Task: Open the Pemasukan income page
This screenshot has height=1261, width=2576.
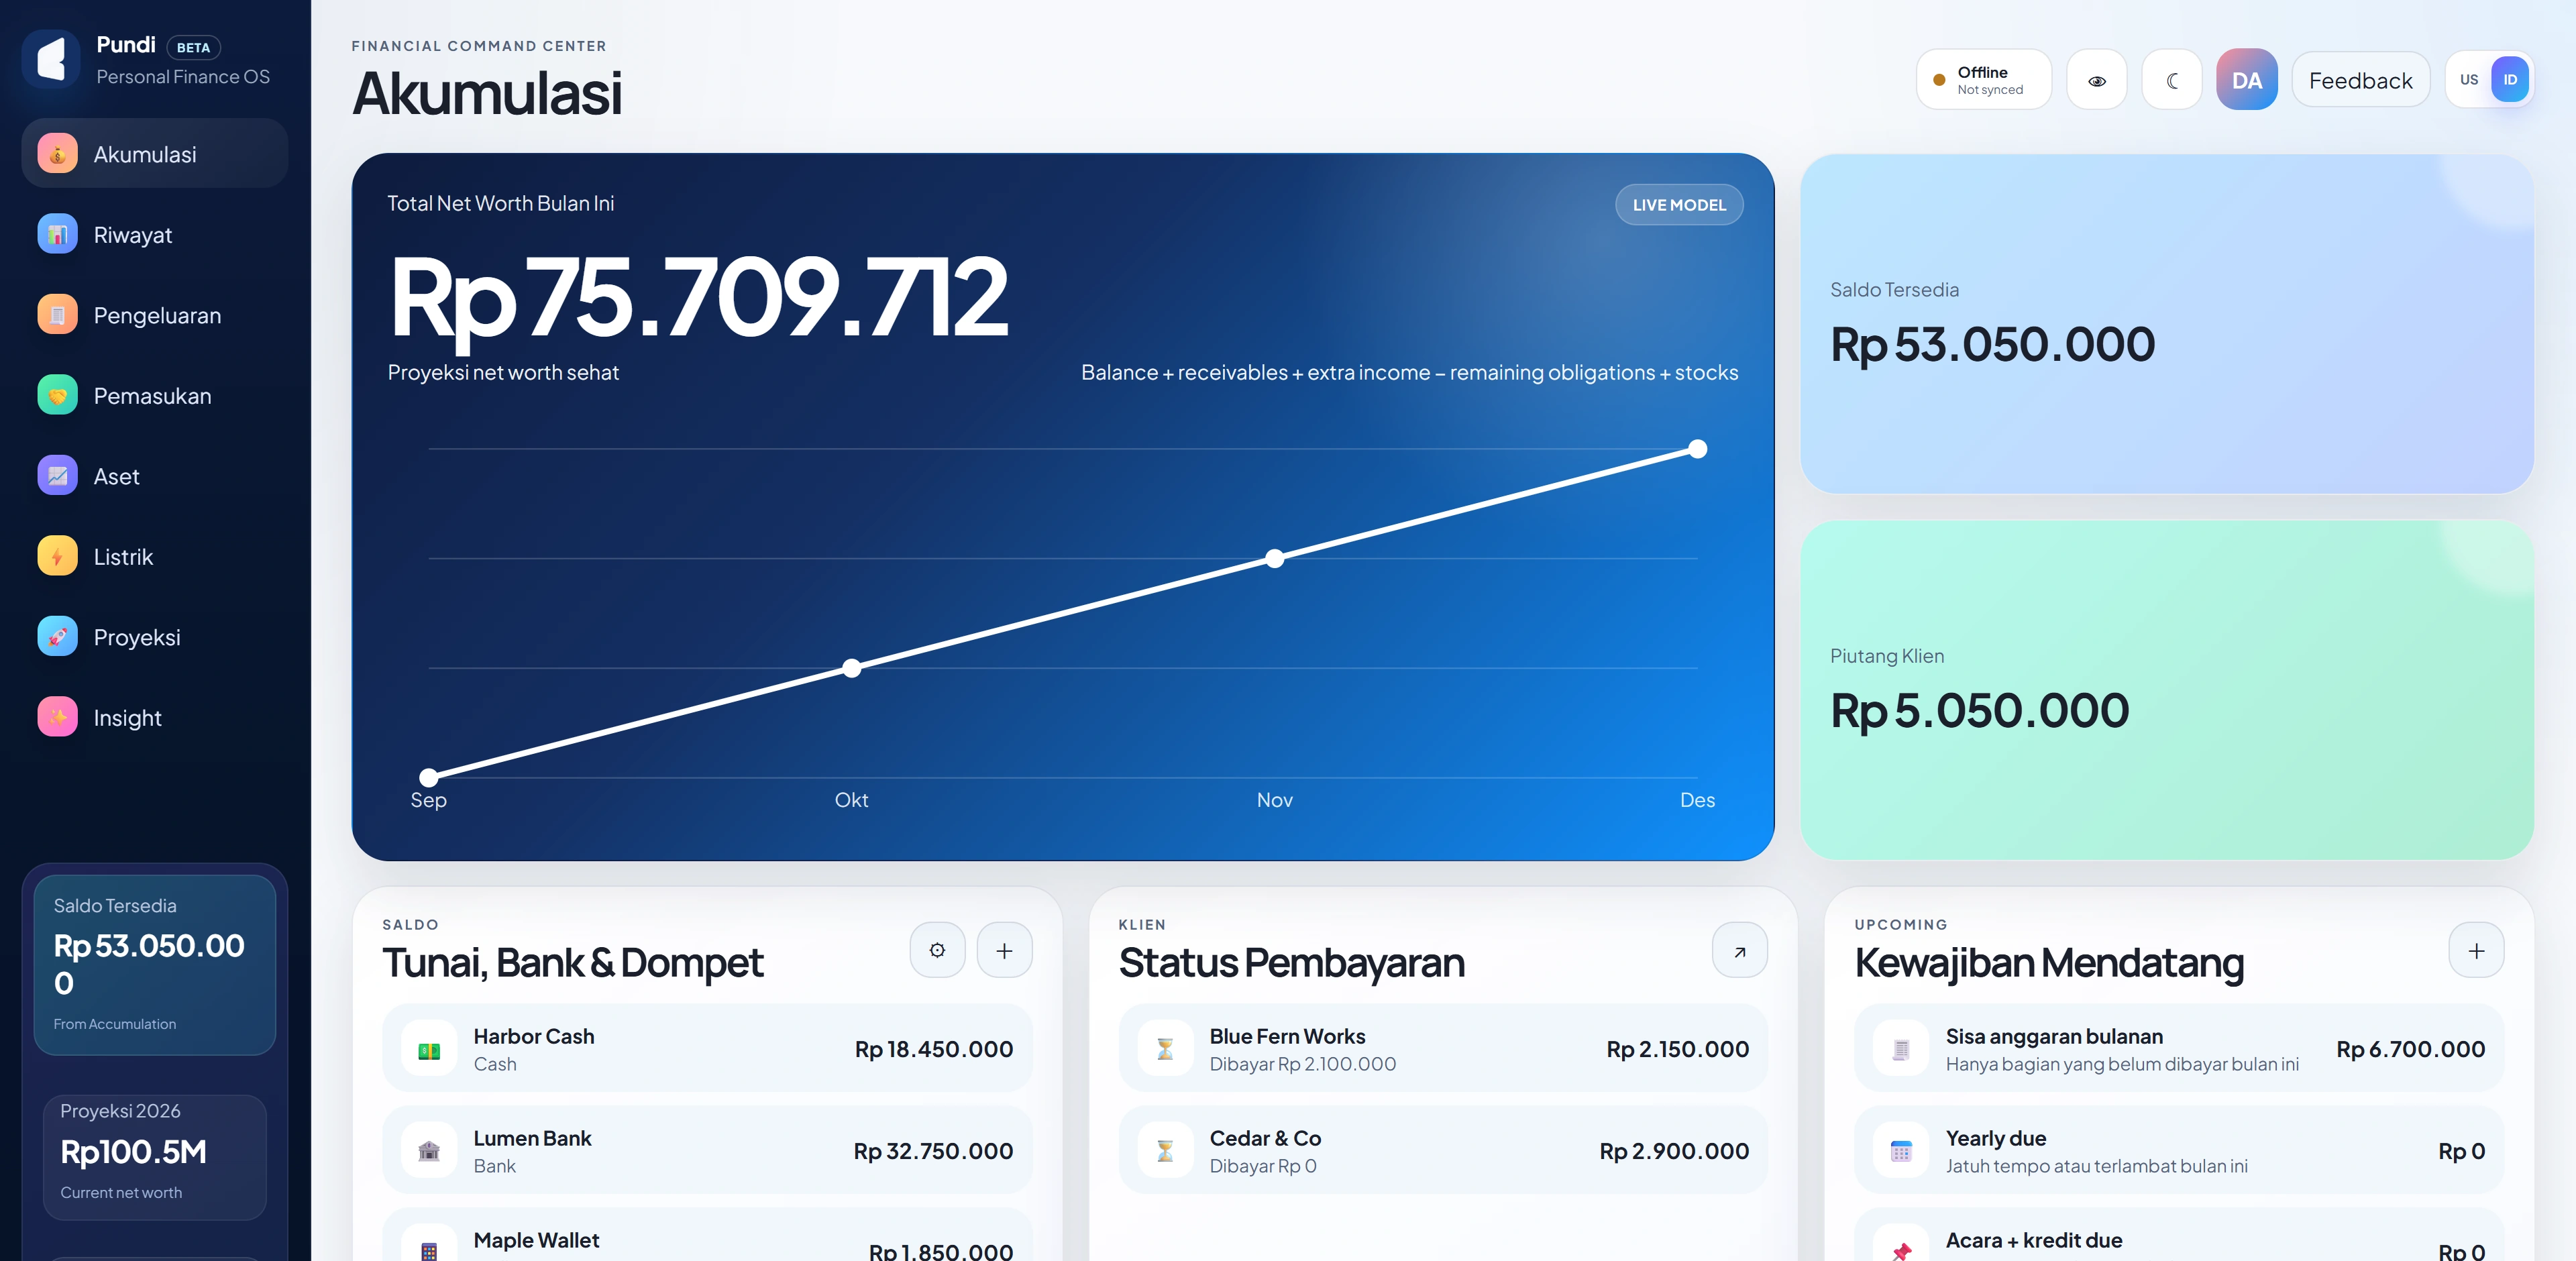Action: click(x=155, y=395)
